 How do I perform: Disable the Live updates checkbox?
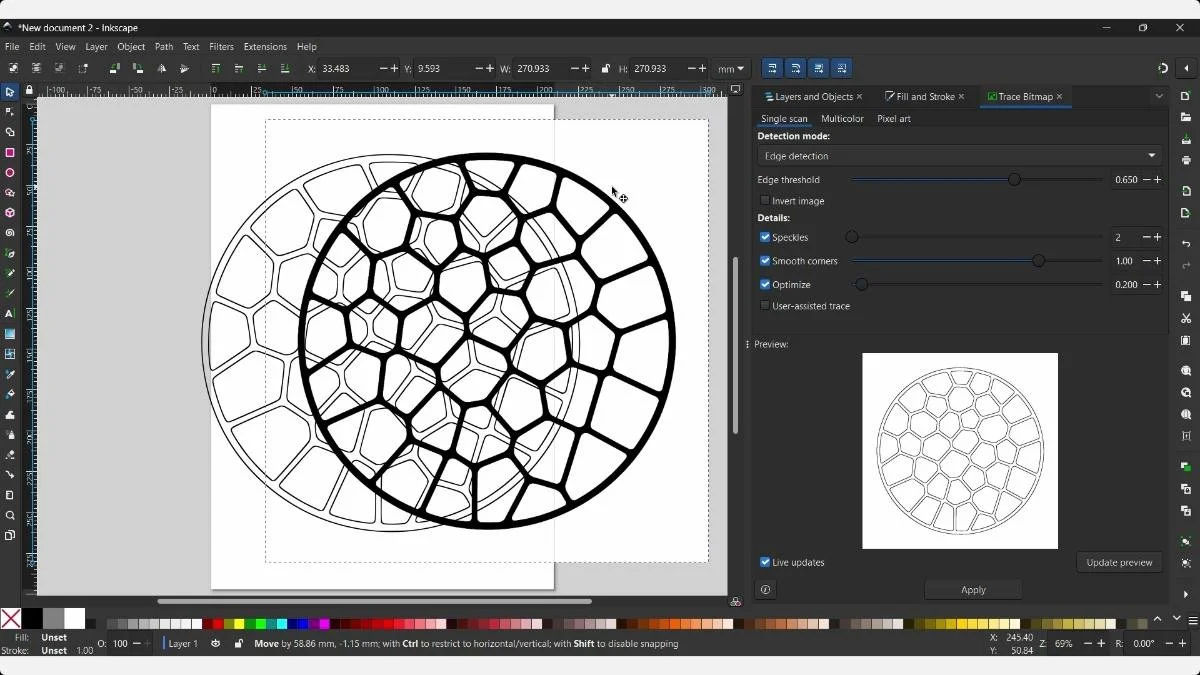pyautogui.click(x=765, y=562)
